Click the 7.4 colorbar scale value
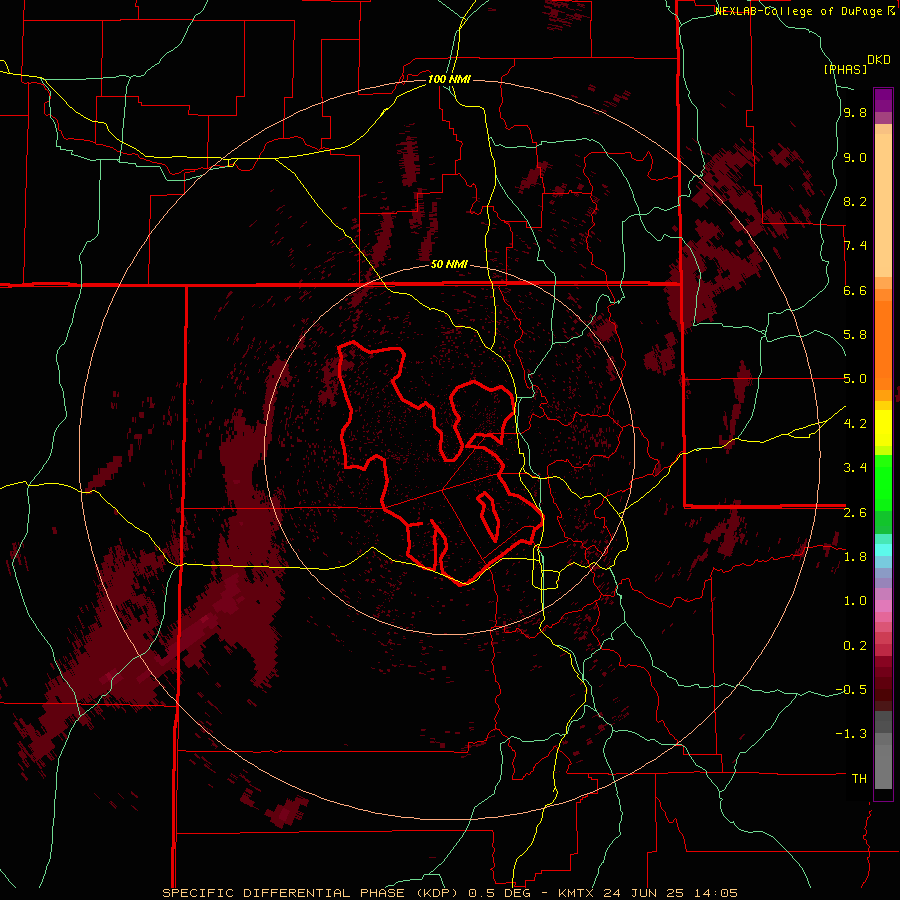The height and width of the screenshot is (900, 900). point(855,246)
